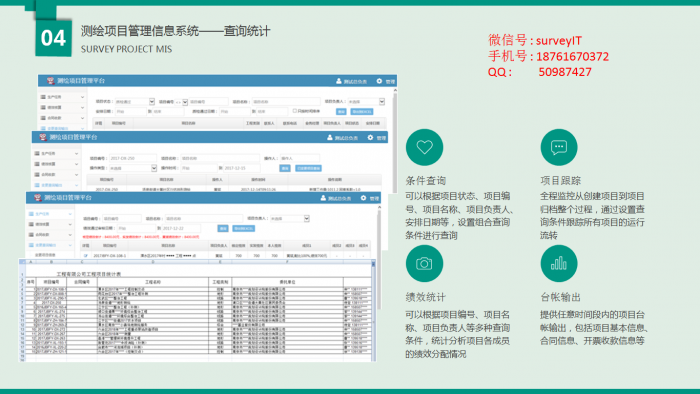This screenshot has height=394, width=700.
Task: Click the 测绘项目管理平台 logo in the bottom platform window
Action: (38, 198)
